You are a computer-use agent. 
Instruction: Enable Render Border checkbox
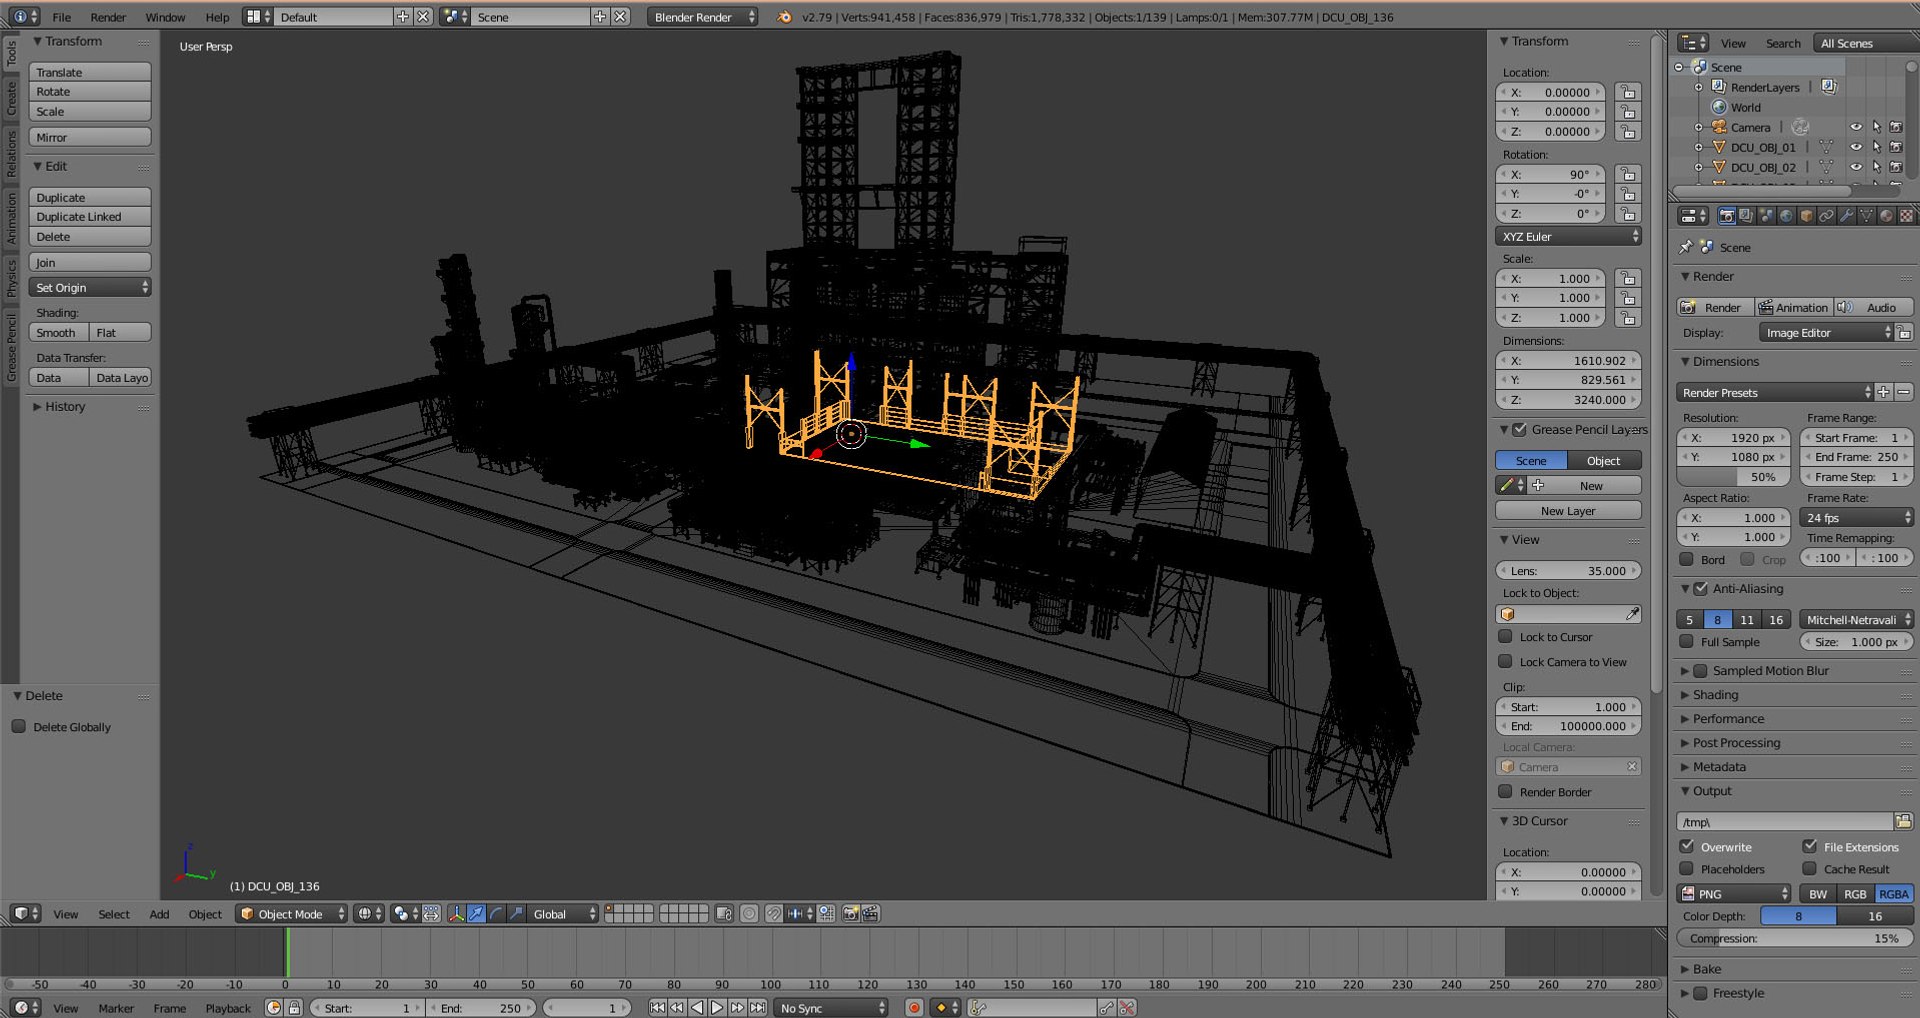[x=1505, y=791]
